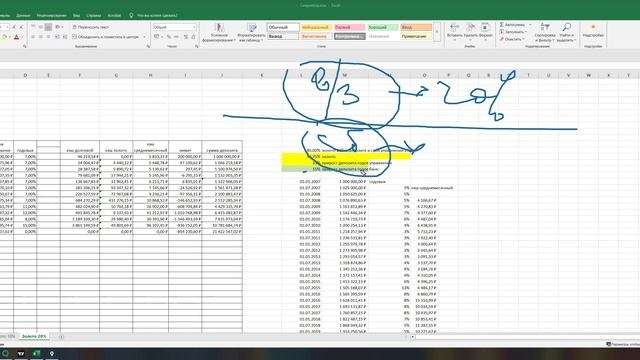The height and width of the screenshot is (360, 640).
Task: Apply percent style icon
Action: coord(169,37)
